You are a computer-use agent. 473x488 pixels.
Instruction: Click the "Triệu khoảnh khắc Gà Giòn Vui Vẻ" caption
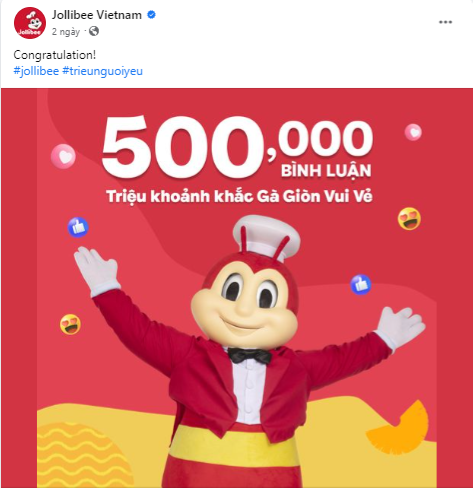(x=239, y=197)
